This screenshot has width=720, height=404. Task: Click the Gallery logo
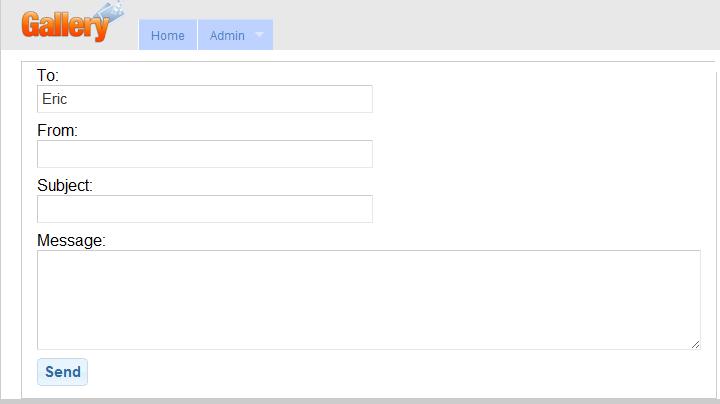pos(73,23)
